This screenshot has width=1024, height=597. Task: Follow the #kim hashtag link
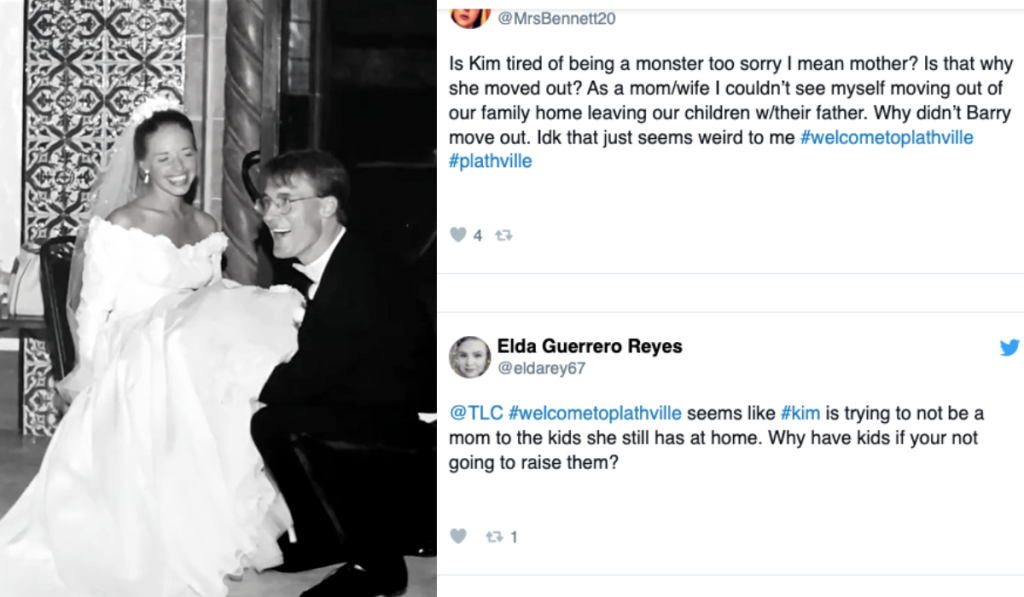coord(801,413)
